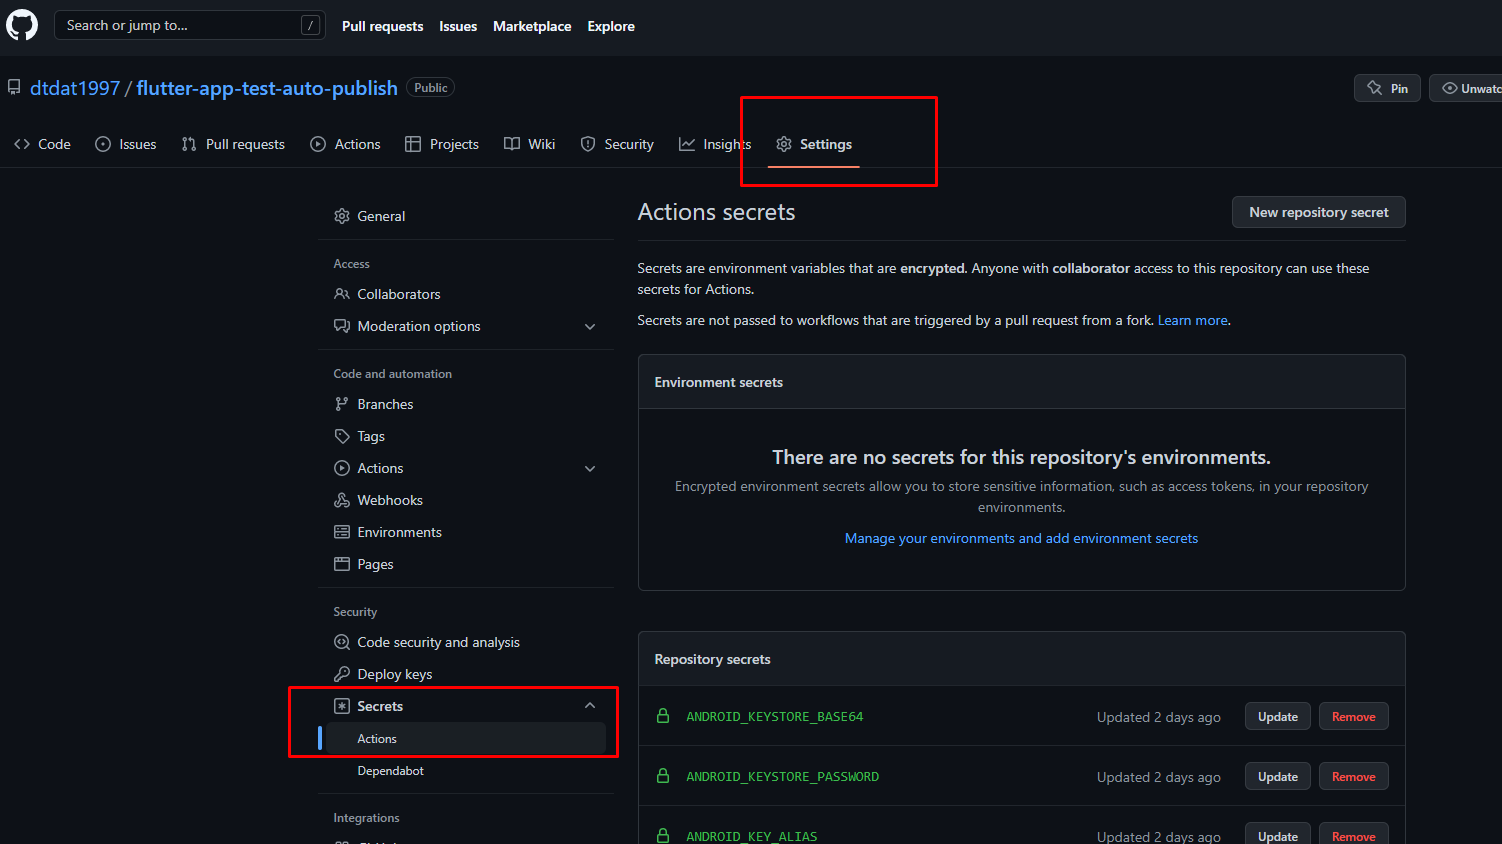Image resolution: width=1502 pixels, height=844 pixels.
Task: Open Manage your environments link
Action: point(1021,538)
